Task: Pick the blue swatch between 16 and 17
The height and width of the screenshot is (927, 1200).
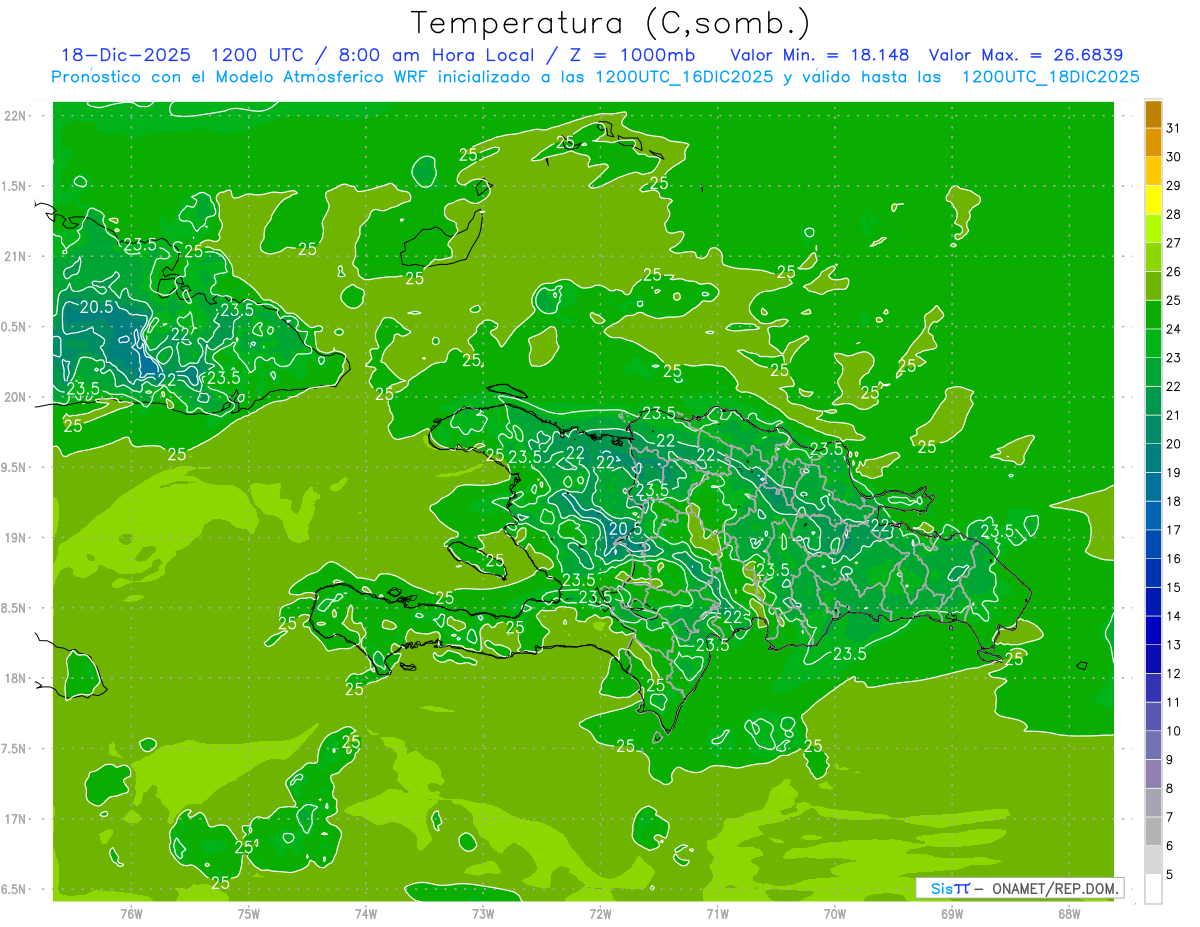Action: pos(1153,544)
